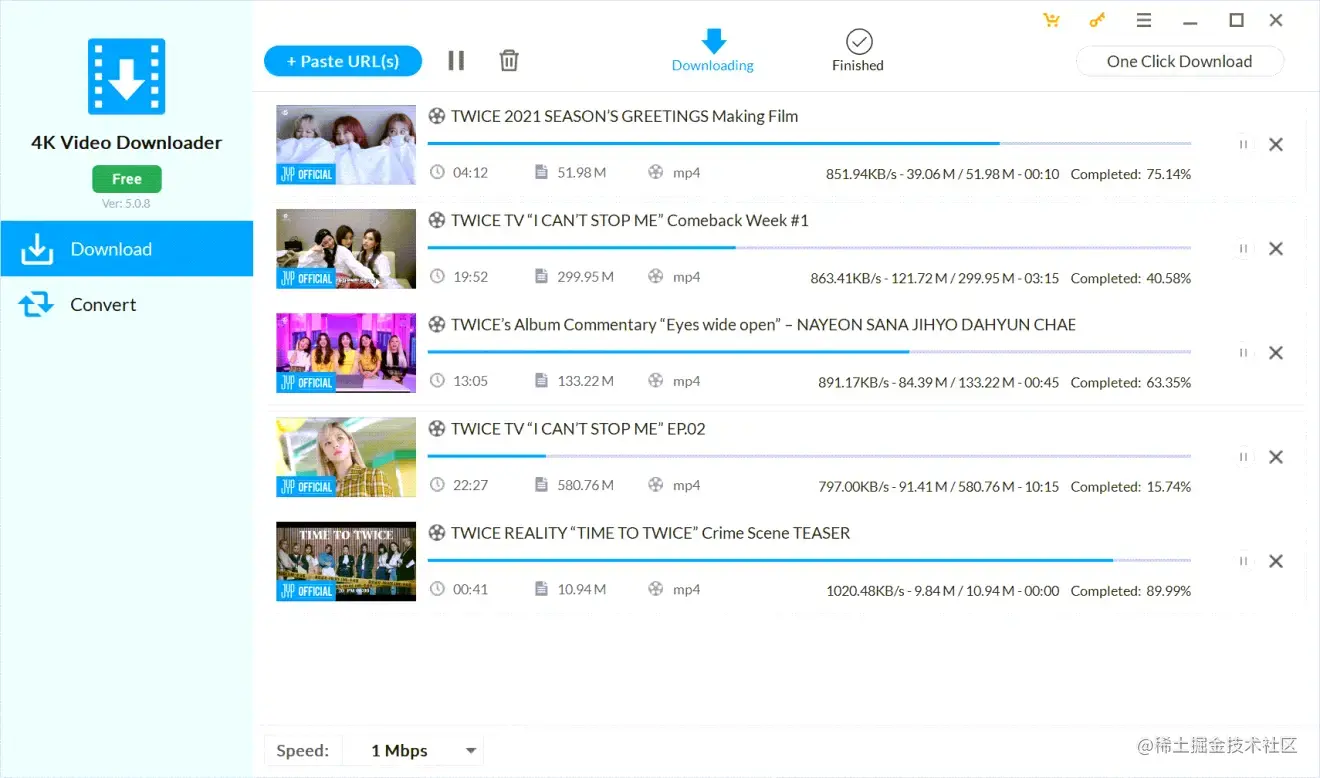
Task: Expand options on the Free badge
Action: (126, 178)
